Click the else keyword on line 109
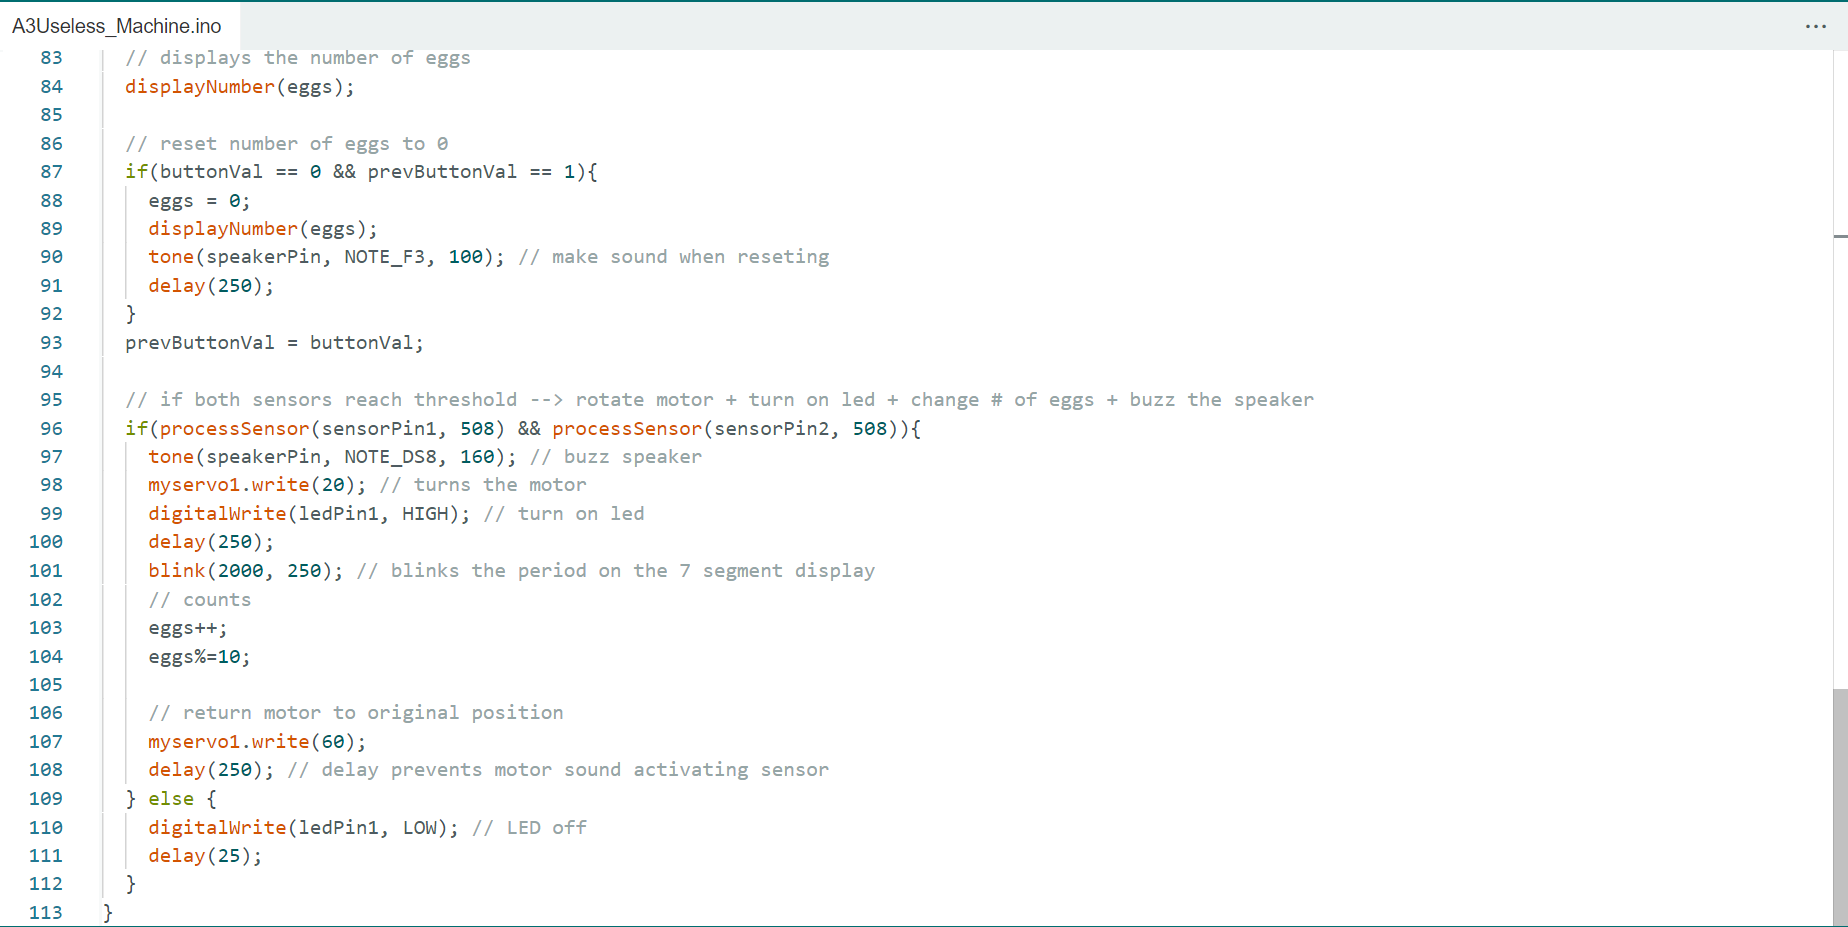The image size is (1848, 927). [170, 798]
